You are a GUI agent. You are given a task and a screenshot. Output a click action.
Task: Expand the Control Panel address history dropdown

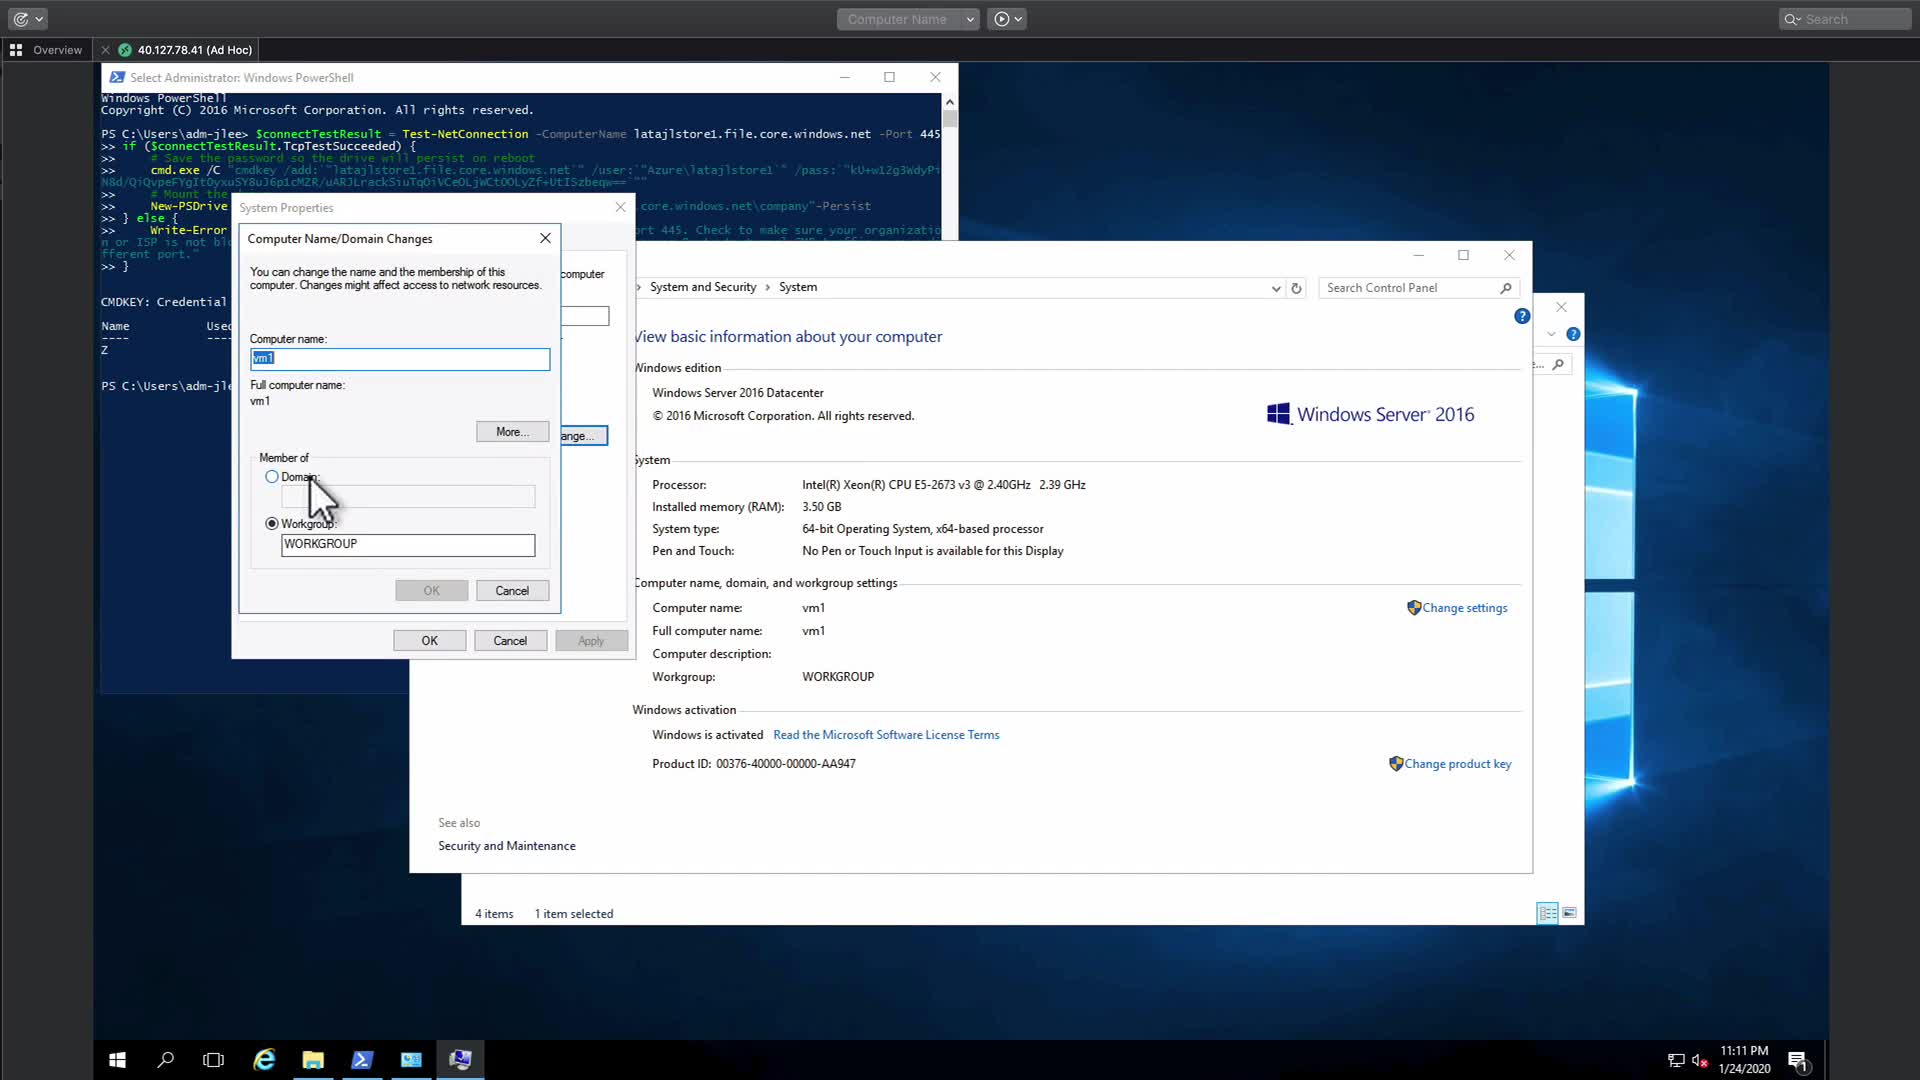coord(1276,288)
